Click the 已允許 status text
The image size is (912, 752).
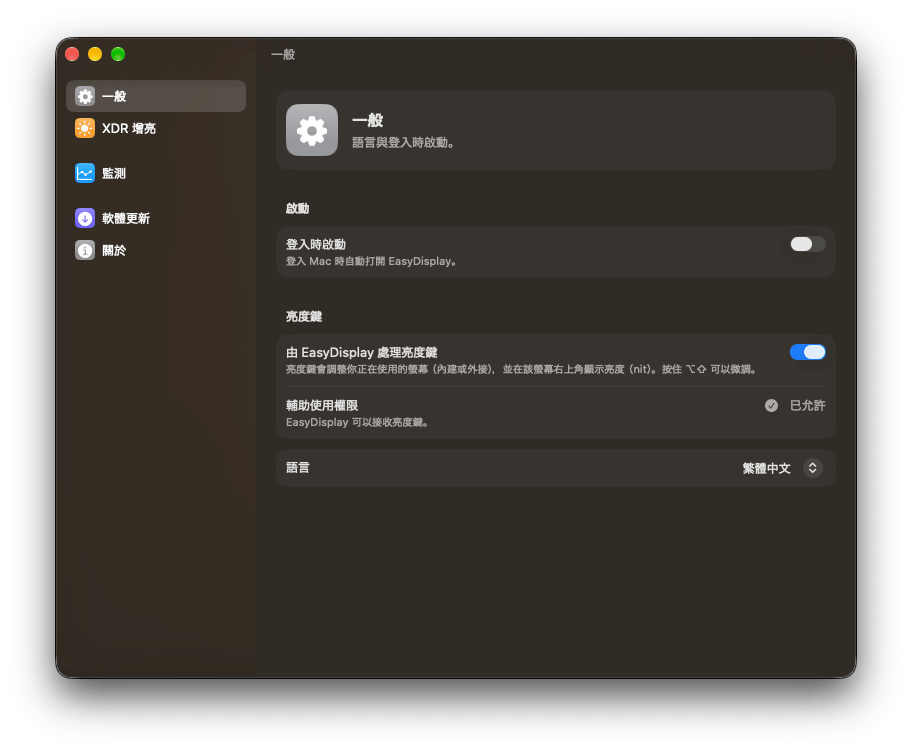click(x=807, y=405)
